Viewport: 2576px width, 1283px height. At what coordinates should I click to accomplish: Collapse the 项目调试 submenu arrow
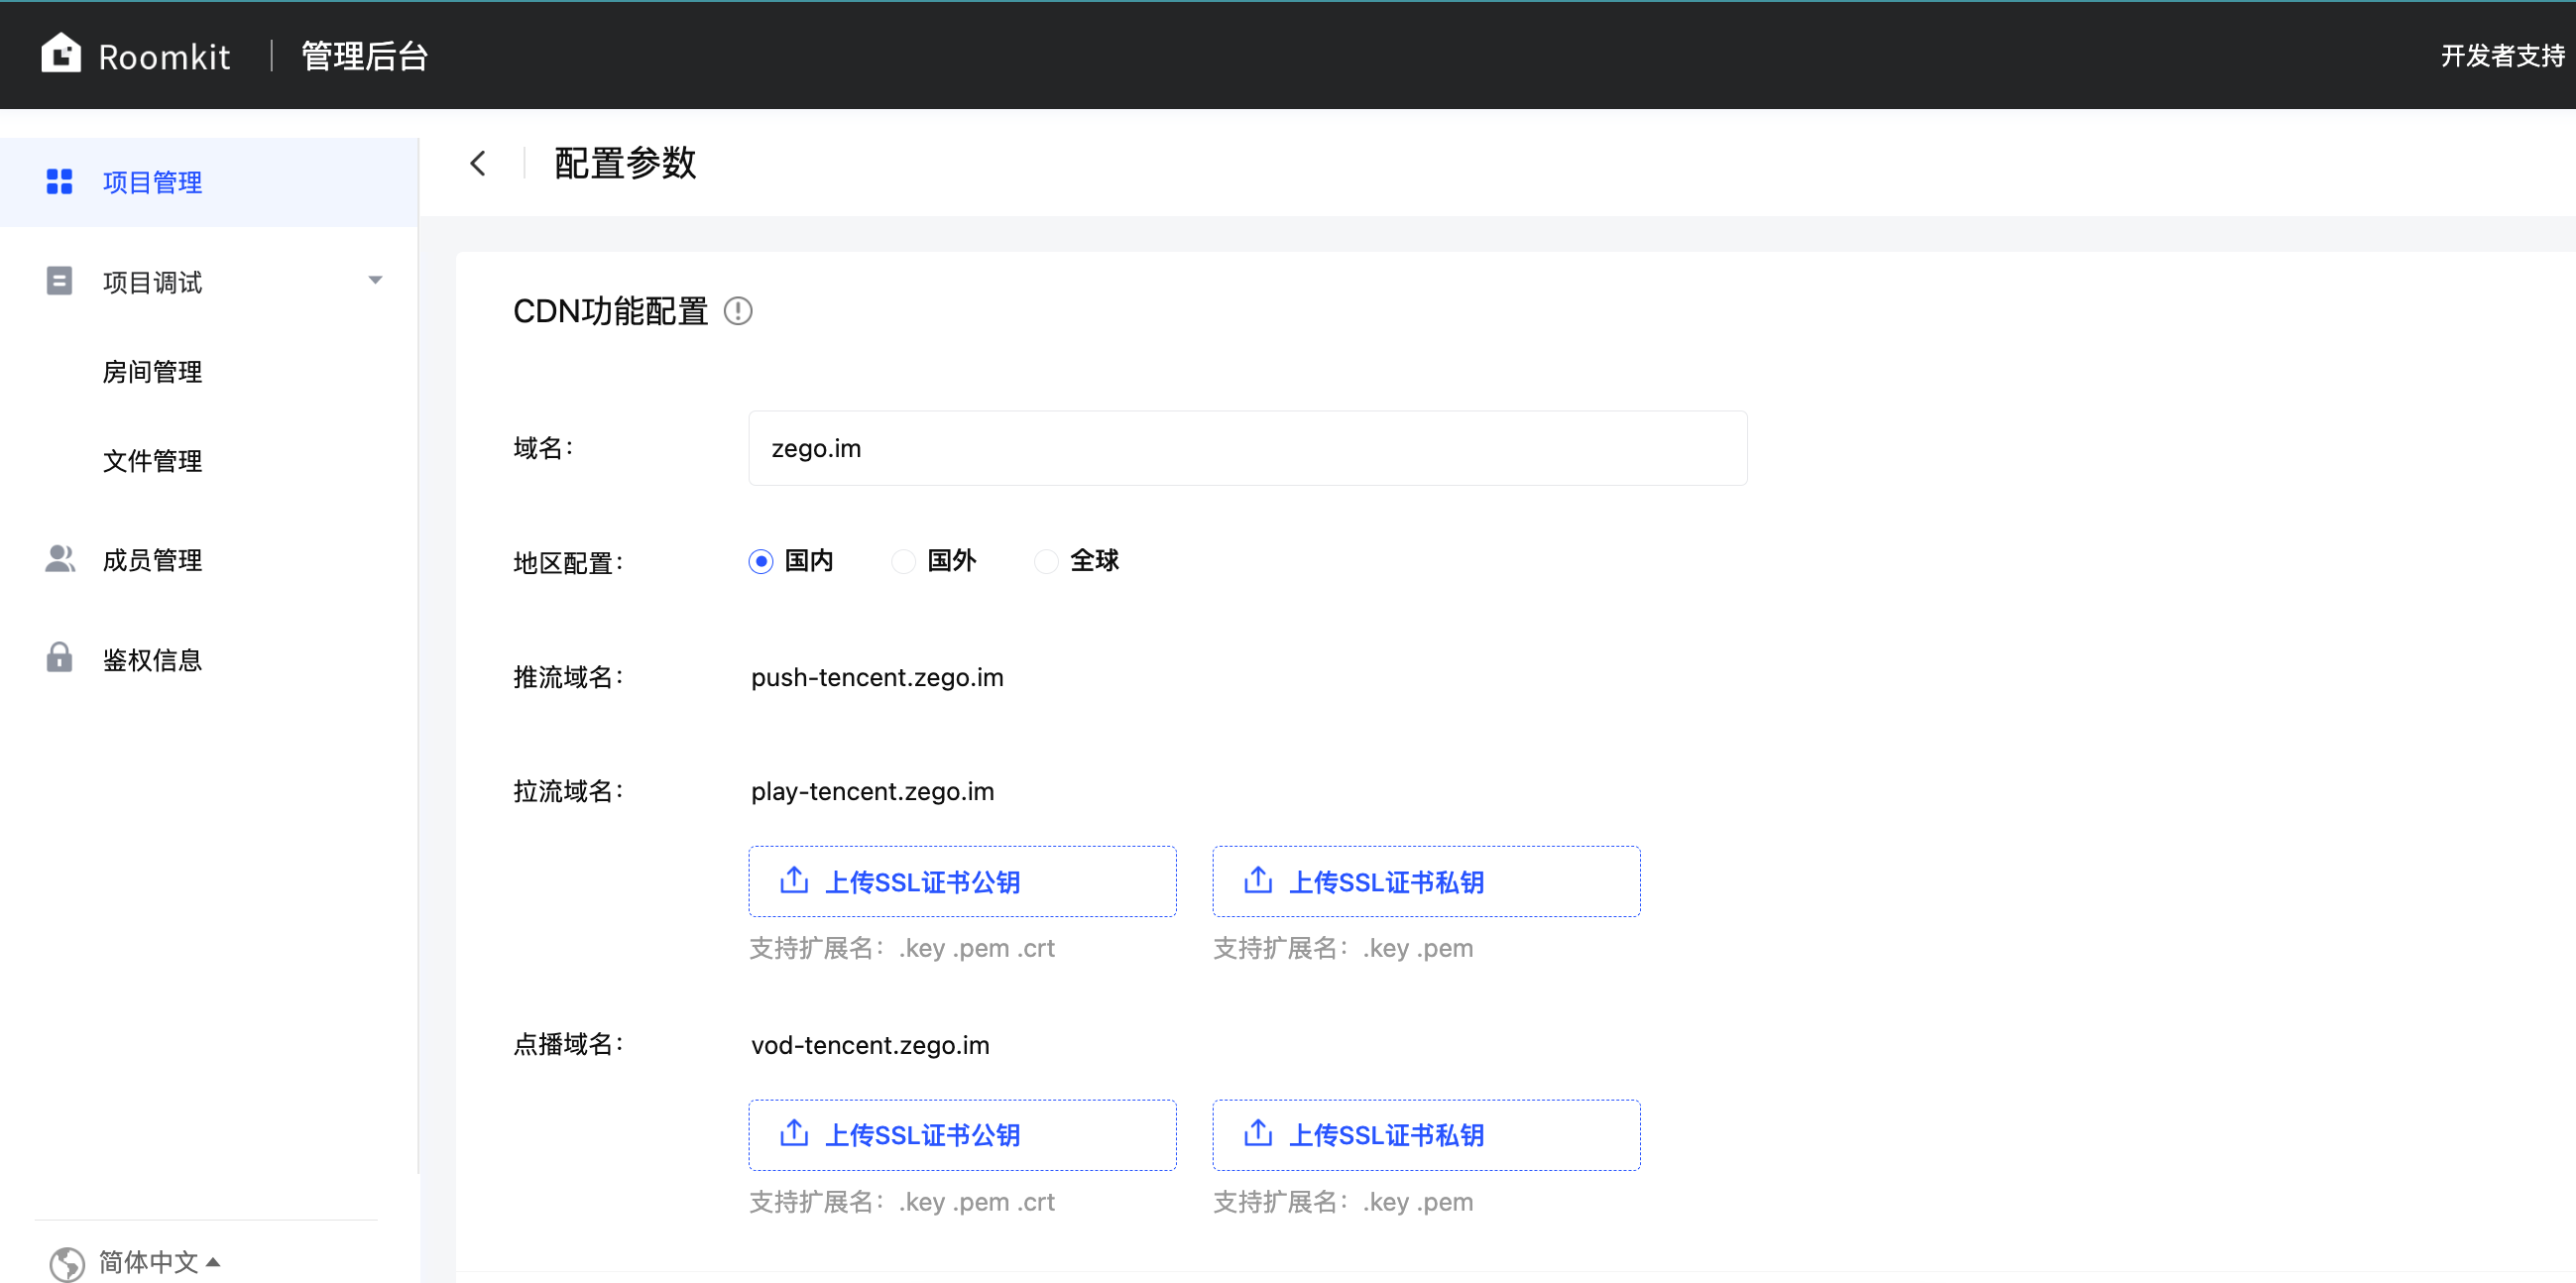[375, 281]
